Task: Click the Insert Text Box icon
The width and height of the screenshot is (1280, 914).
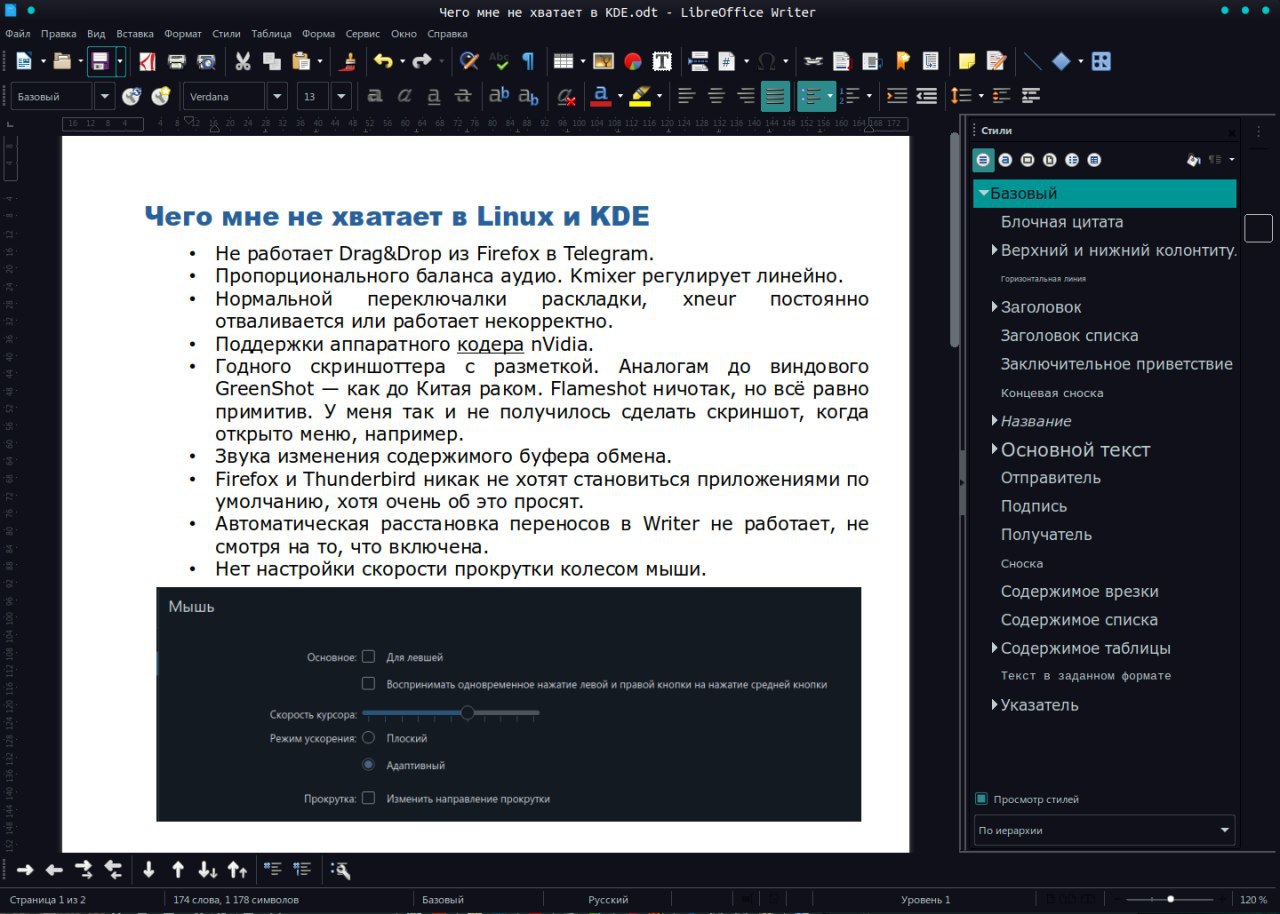Action: 661,62
